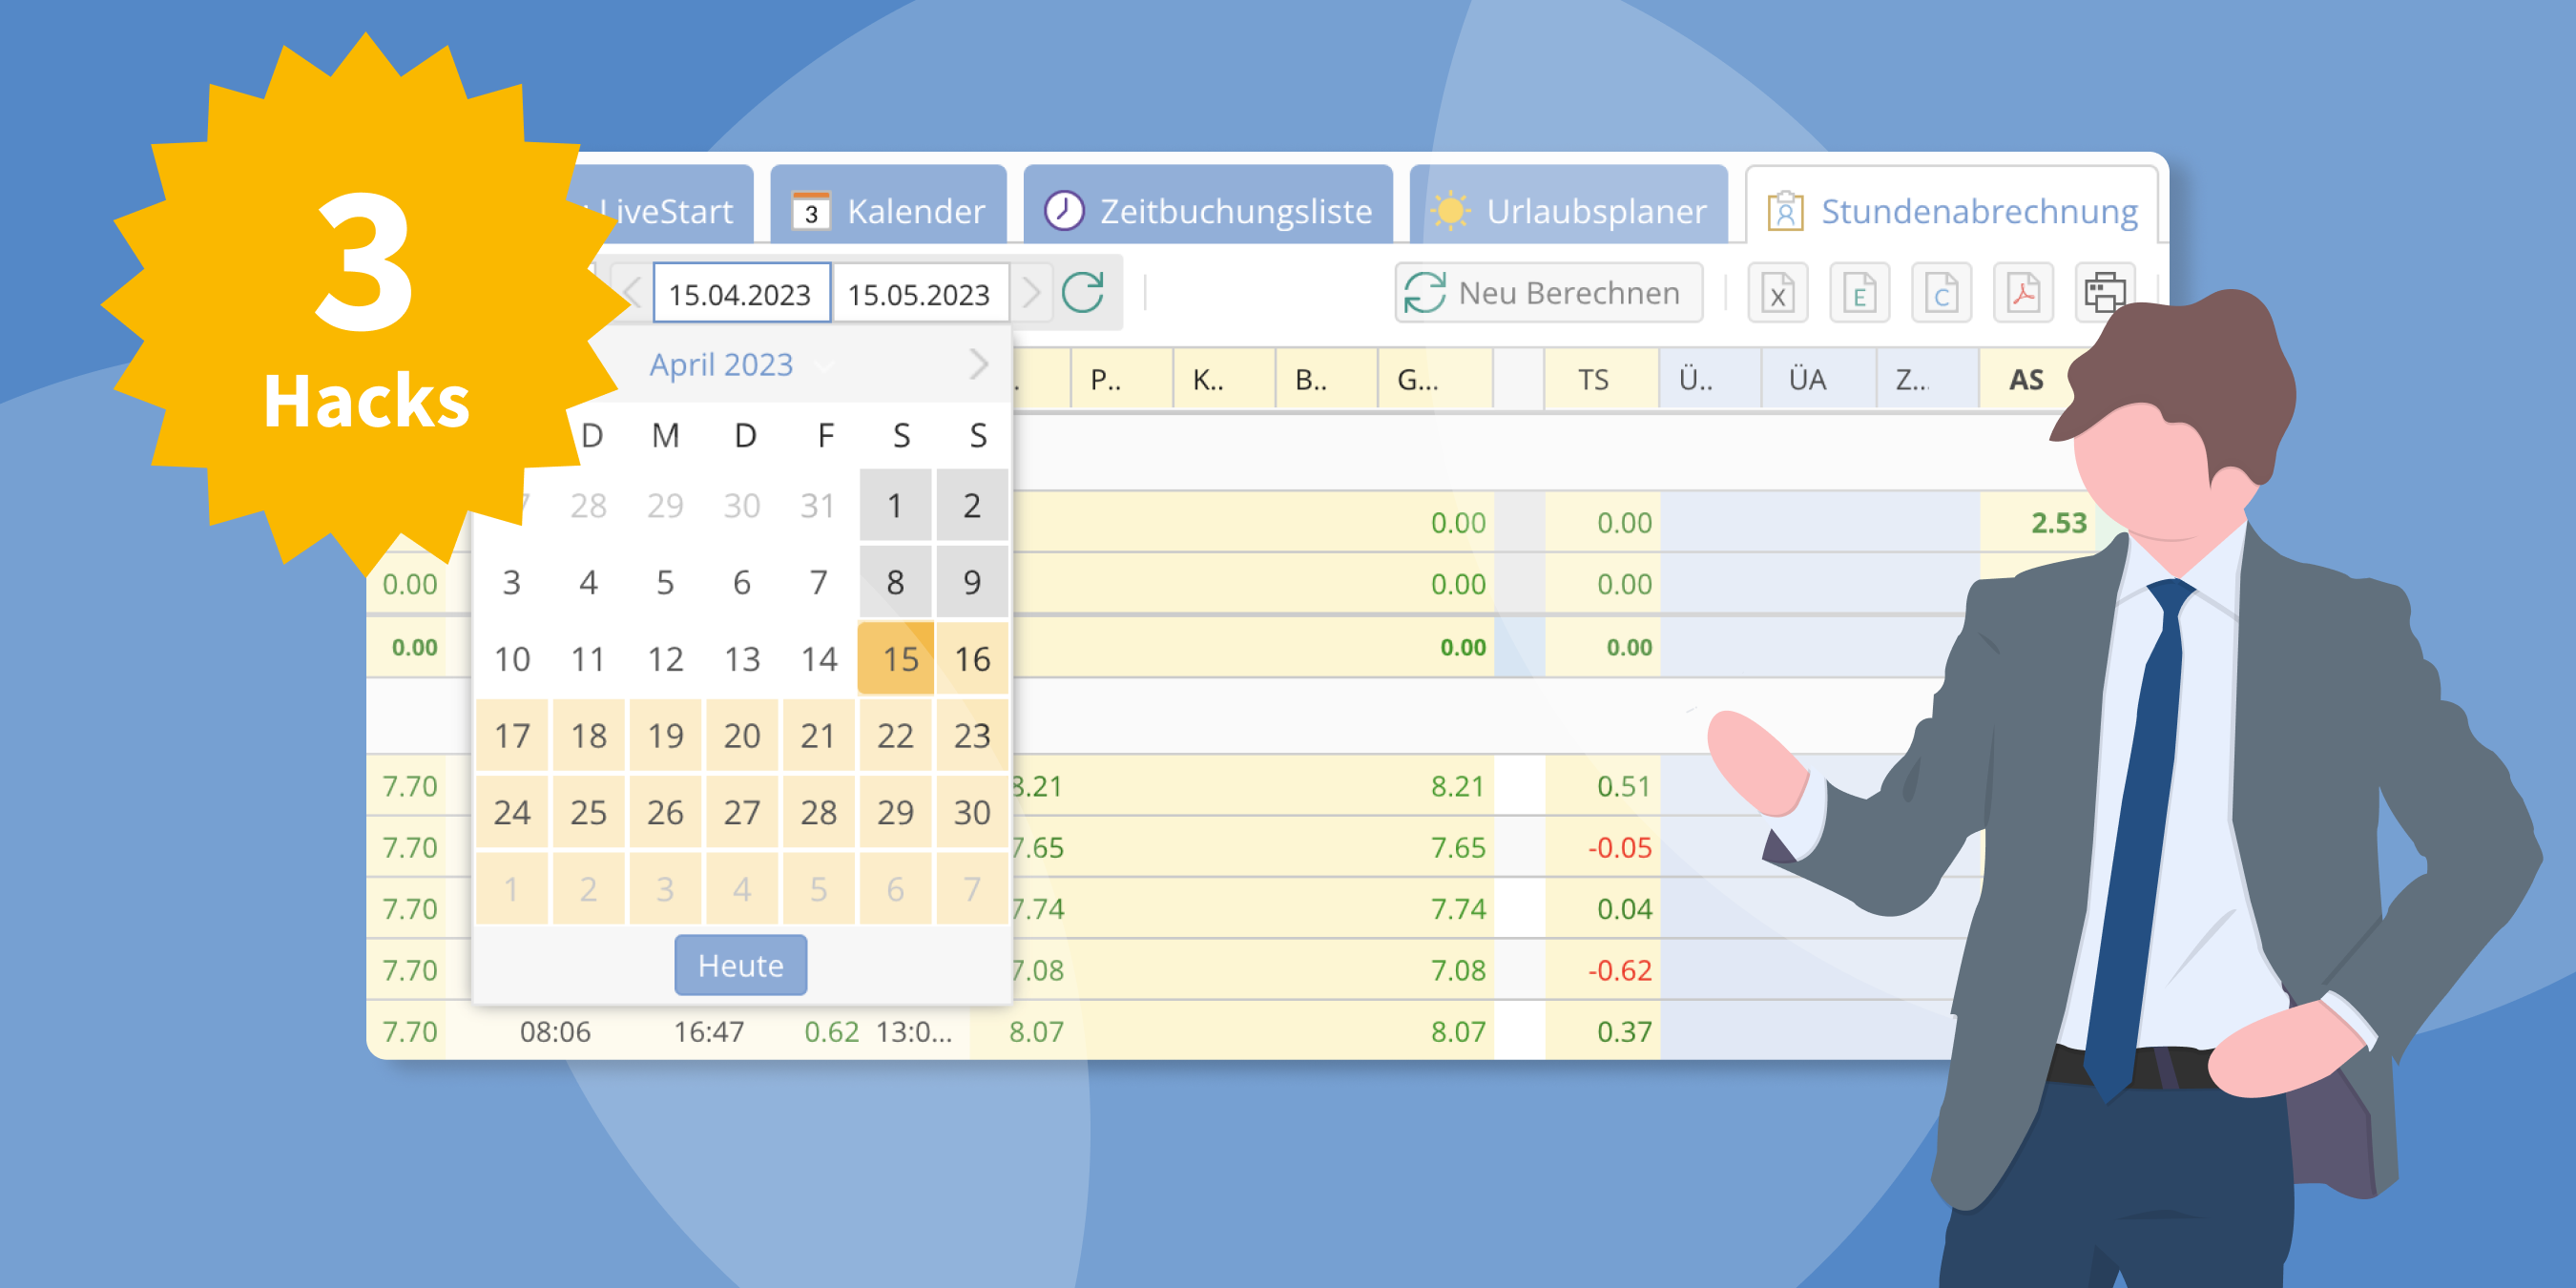Export to Excel with the X file icon

pos(1777,293)
